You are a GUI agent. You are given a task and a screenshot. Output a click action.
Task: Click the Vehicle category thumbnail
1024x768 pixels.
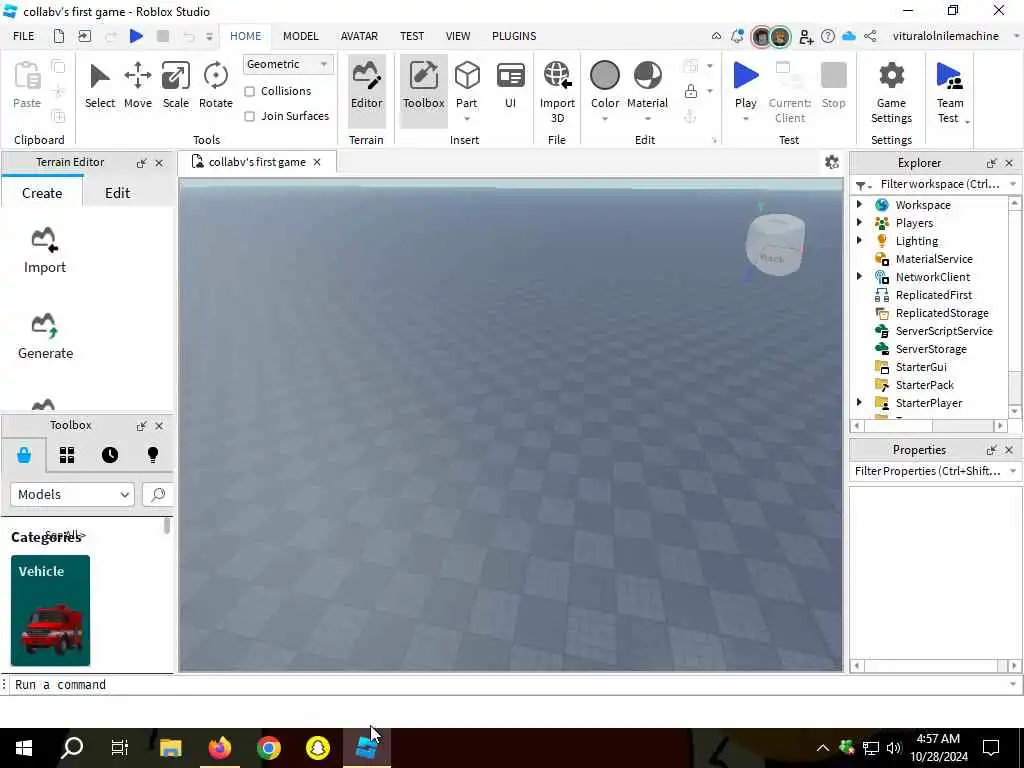point(50,611)
